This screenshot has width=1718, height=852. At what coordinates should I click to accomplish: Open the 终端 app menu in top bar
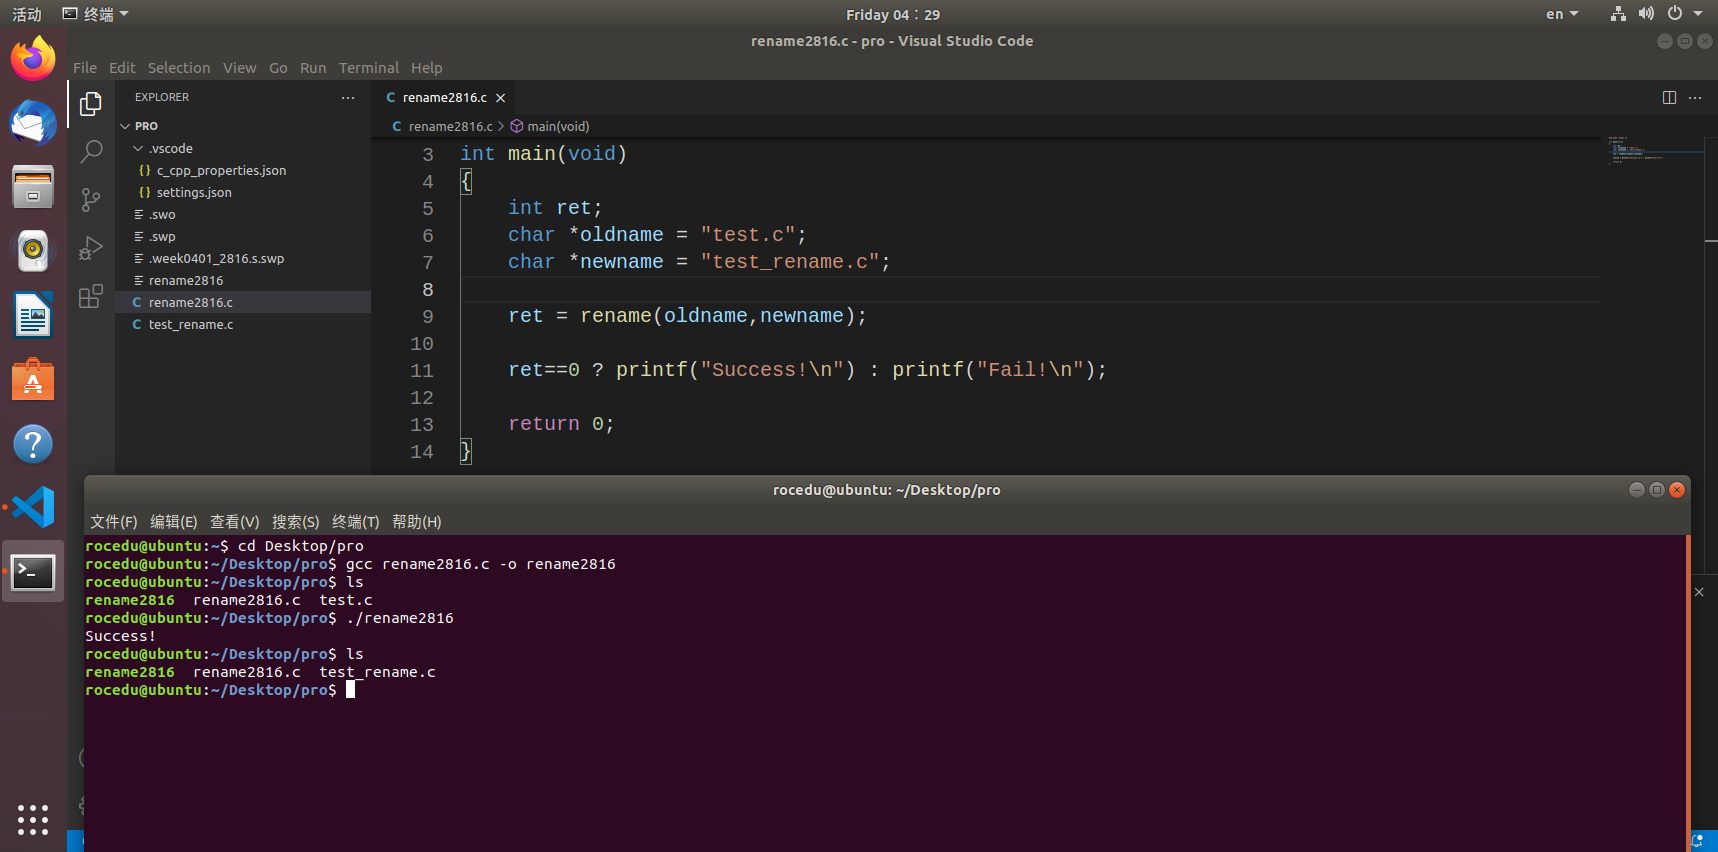tap(96, 14)
